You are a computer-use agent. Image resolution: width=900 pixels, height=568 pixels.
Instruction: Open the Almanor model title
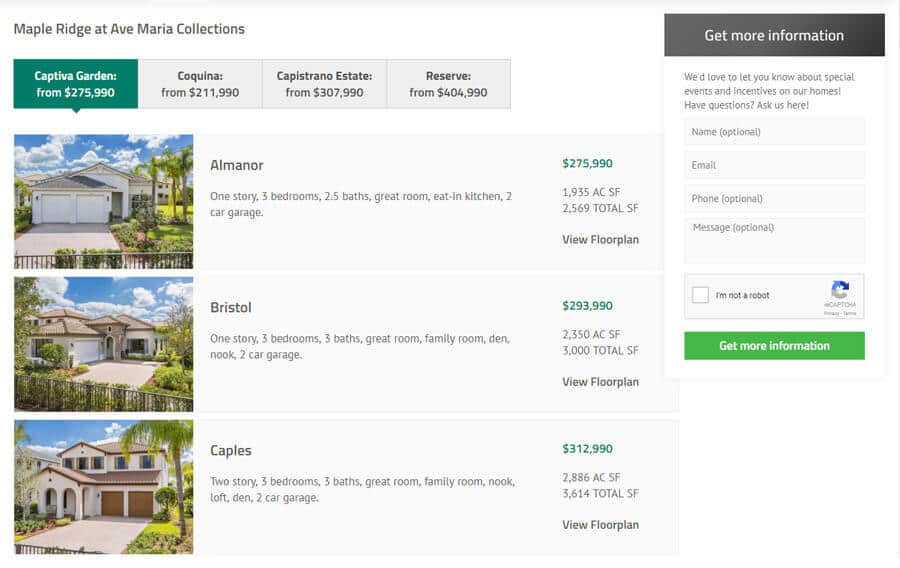(237, 165)
